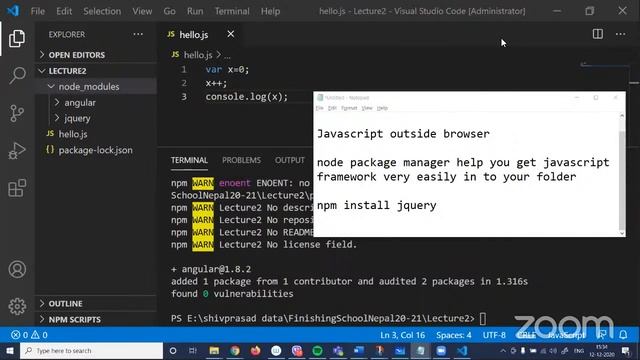This screenshot has height=360, width=640.
Task: Click the Windows taskbar search box
Action: [91, 351]
